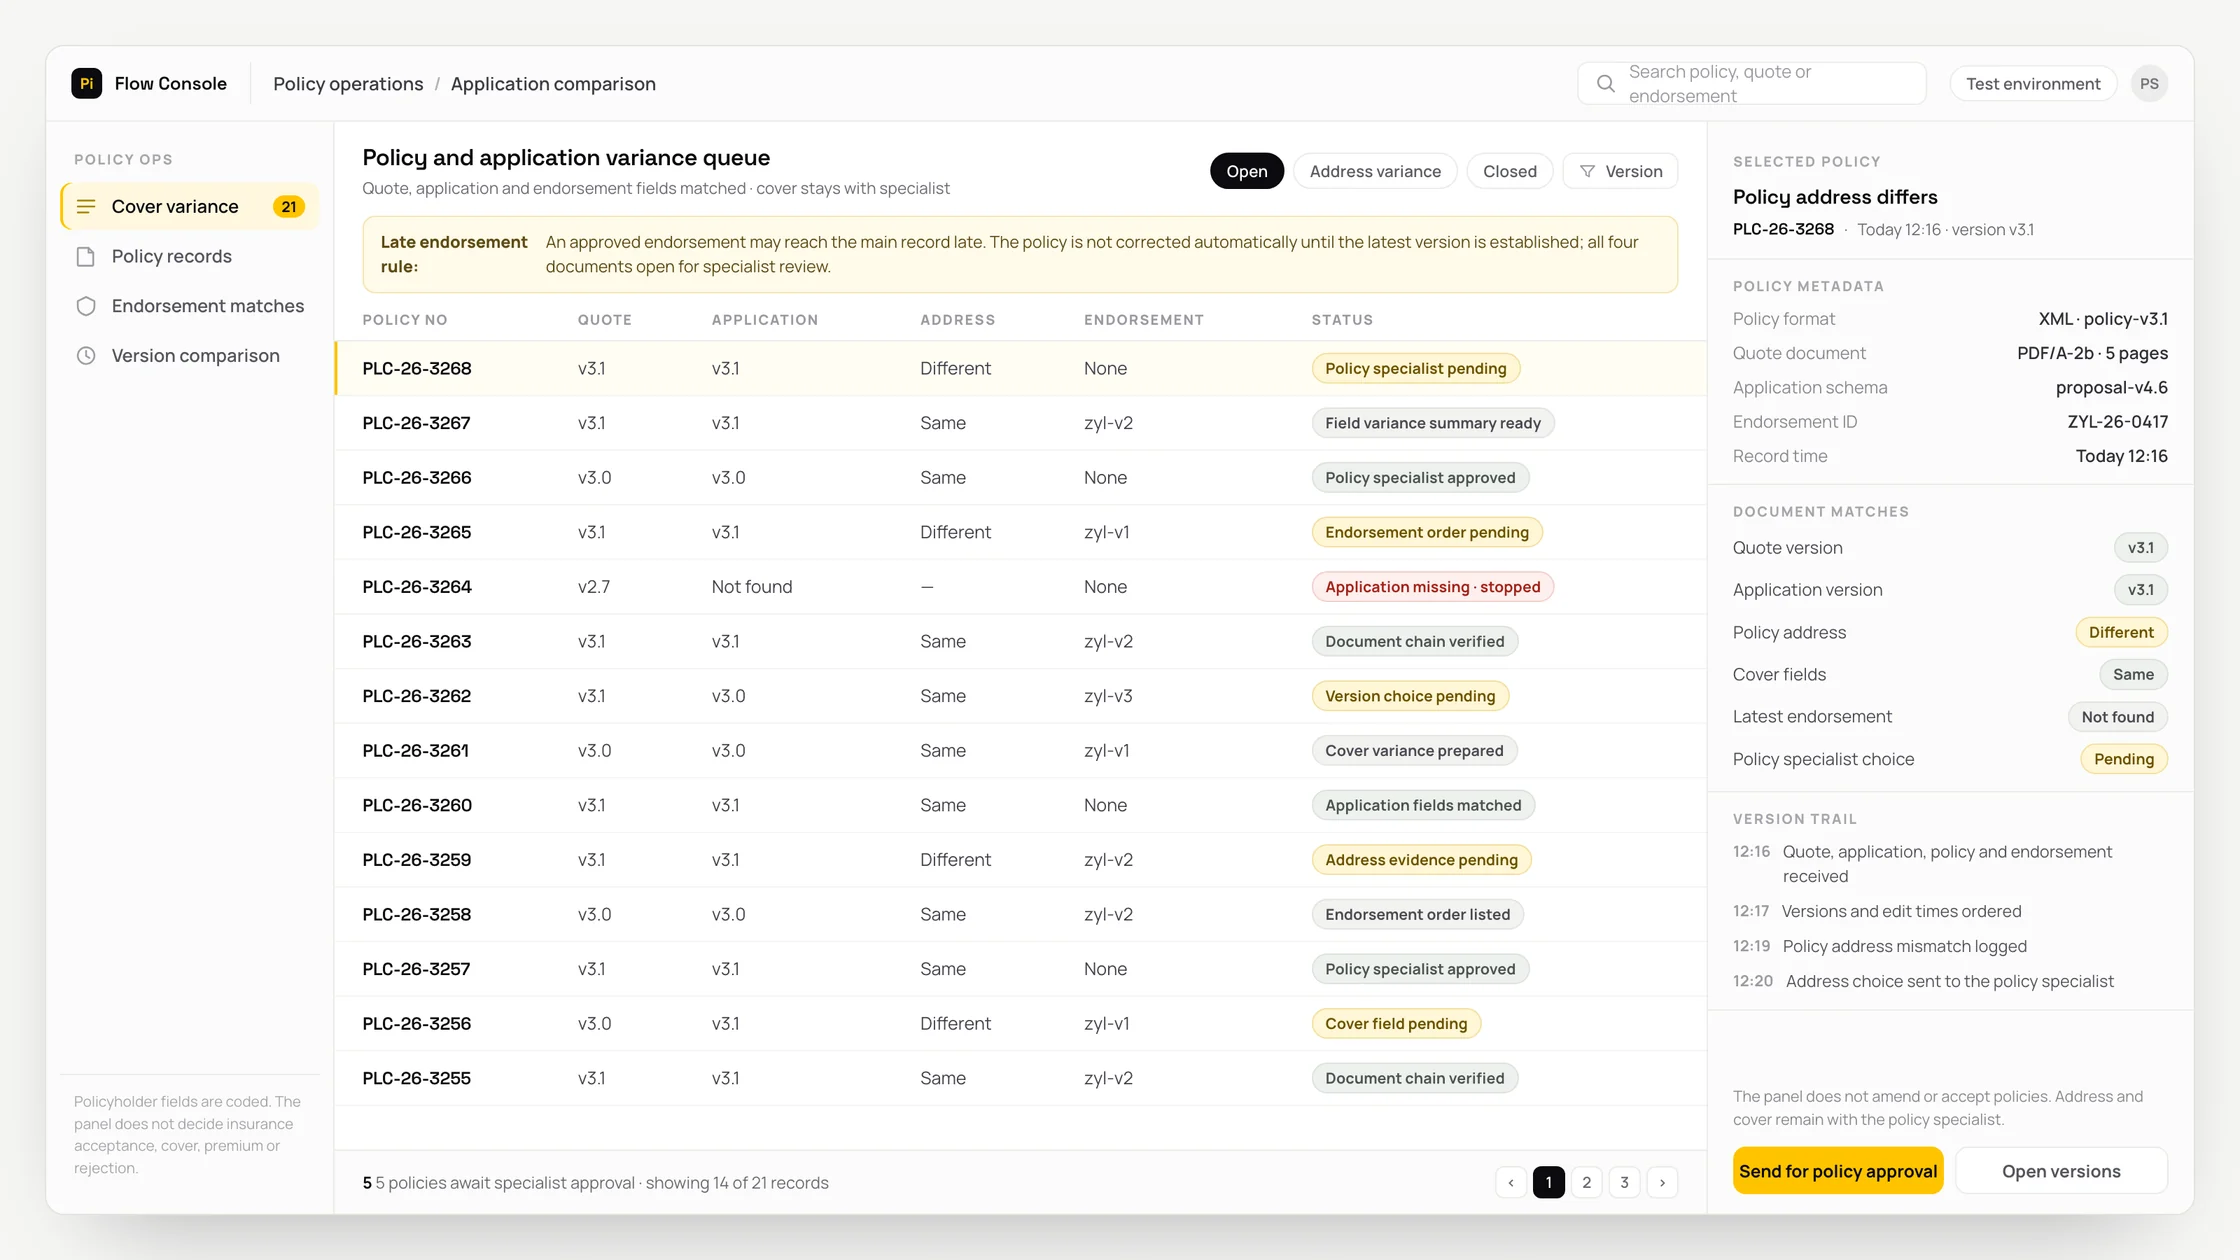Click Cover variance prepared badge
The height and width of the screenshot is (1260, 2240).
1414,751
